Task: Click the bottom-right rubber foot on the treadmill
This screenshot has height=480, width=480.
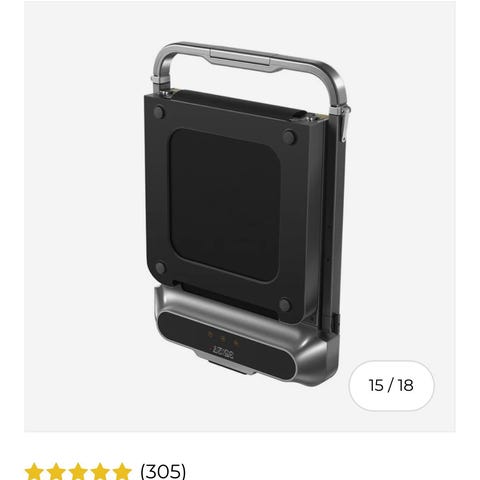Action: [x=284, y=305]
